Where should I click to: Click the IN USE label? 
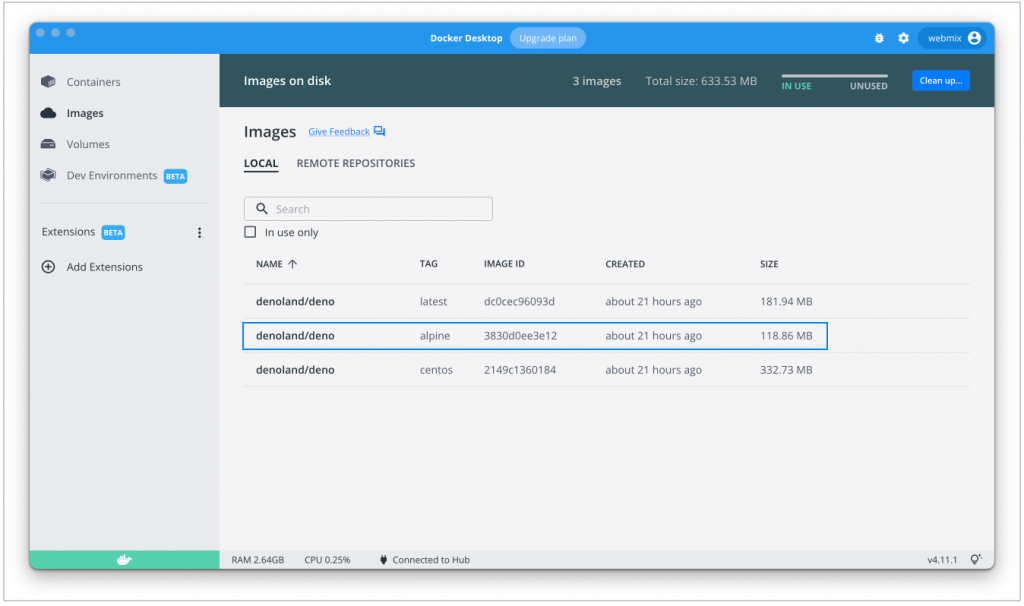[796, 86]
